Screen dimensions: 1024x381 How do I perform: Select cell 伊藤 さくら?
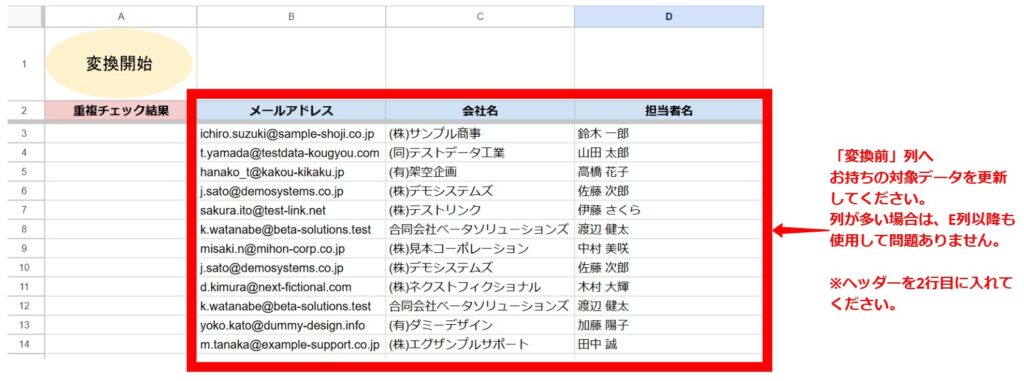click(669, 210)
